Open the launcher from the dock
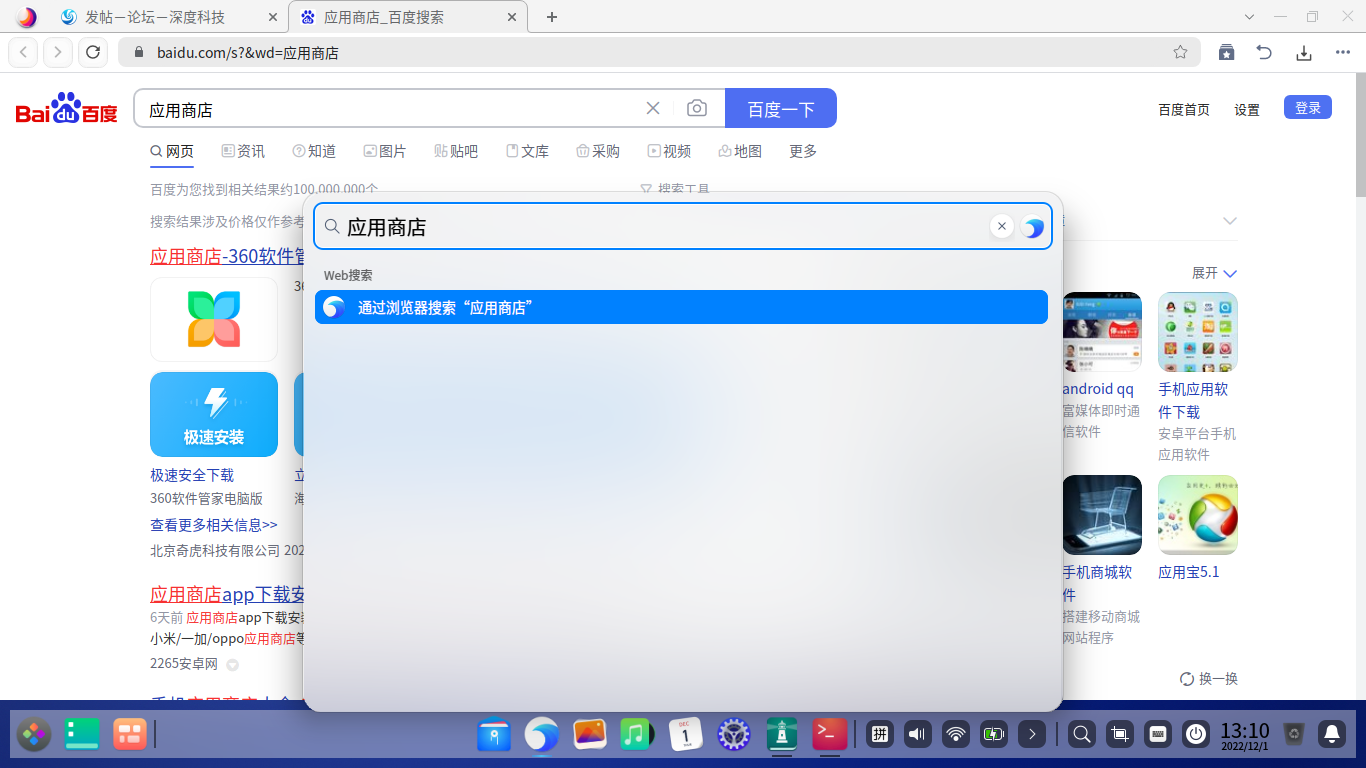The width and height of the screenshot is (1366, 768). point(34,735)
